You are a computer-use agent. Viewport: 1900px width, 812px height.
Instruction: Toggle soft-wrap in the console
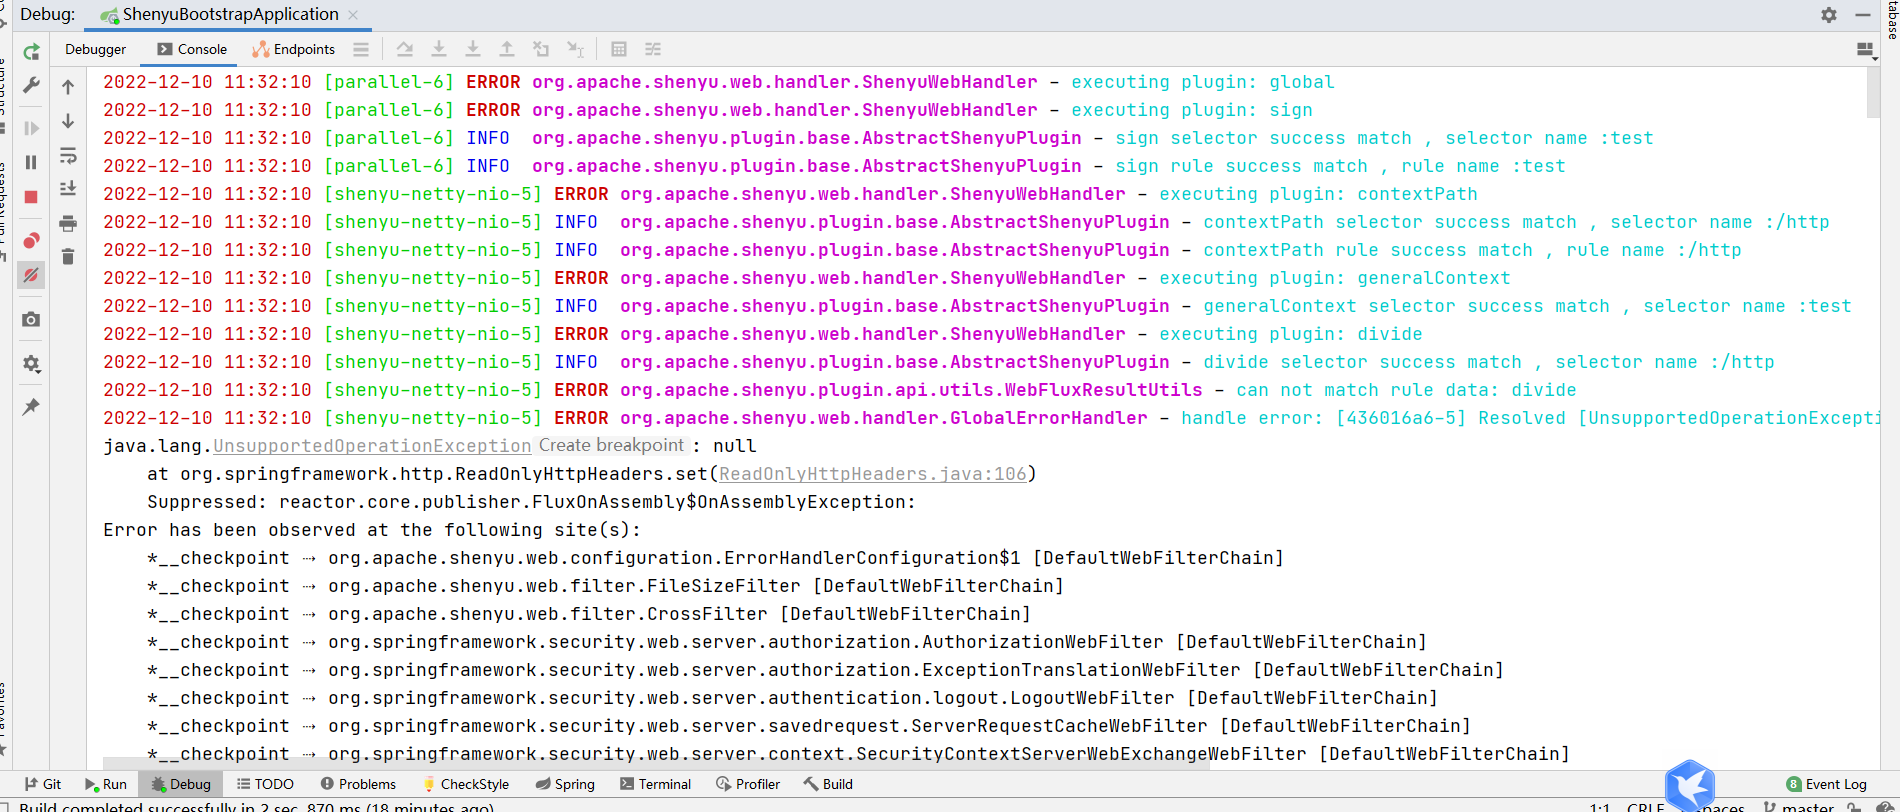(x=68, y=155)
